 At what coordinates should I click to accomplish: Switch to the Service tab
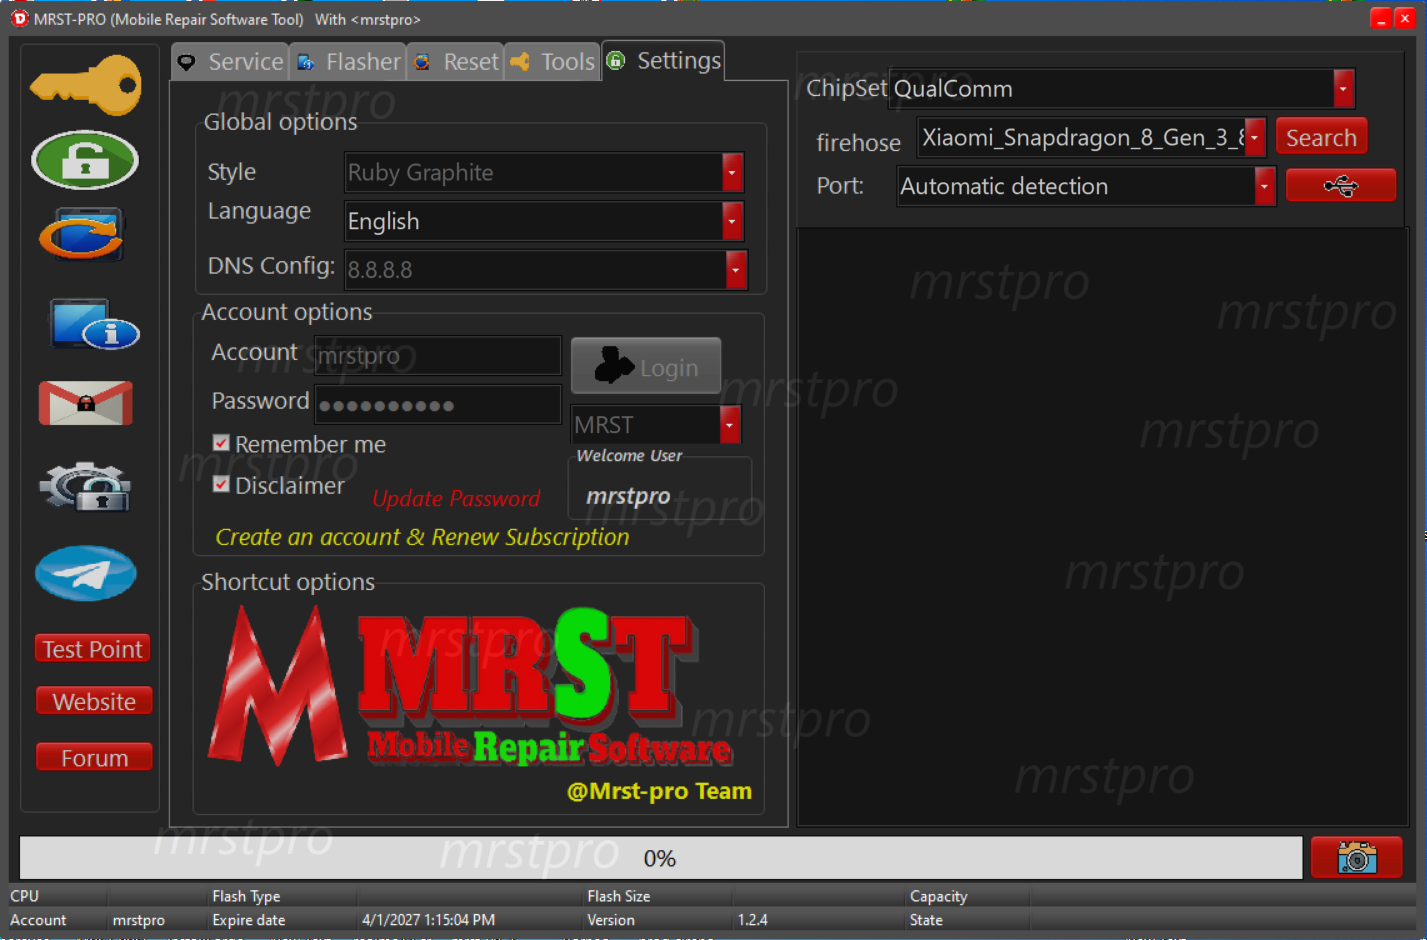tap(231, 62)
